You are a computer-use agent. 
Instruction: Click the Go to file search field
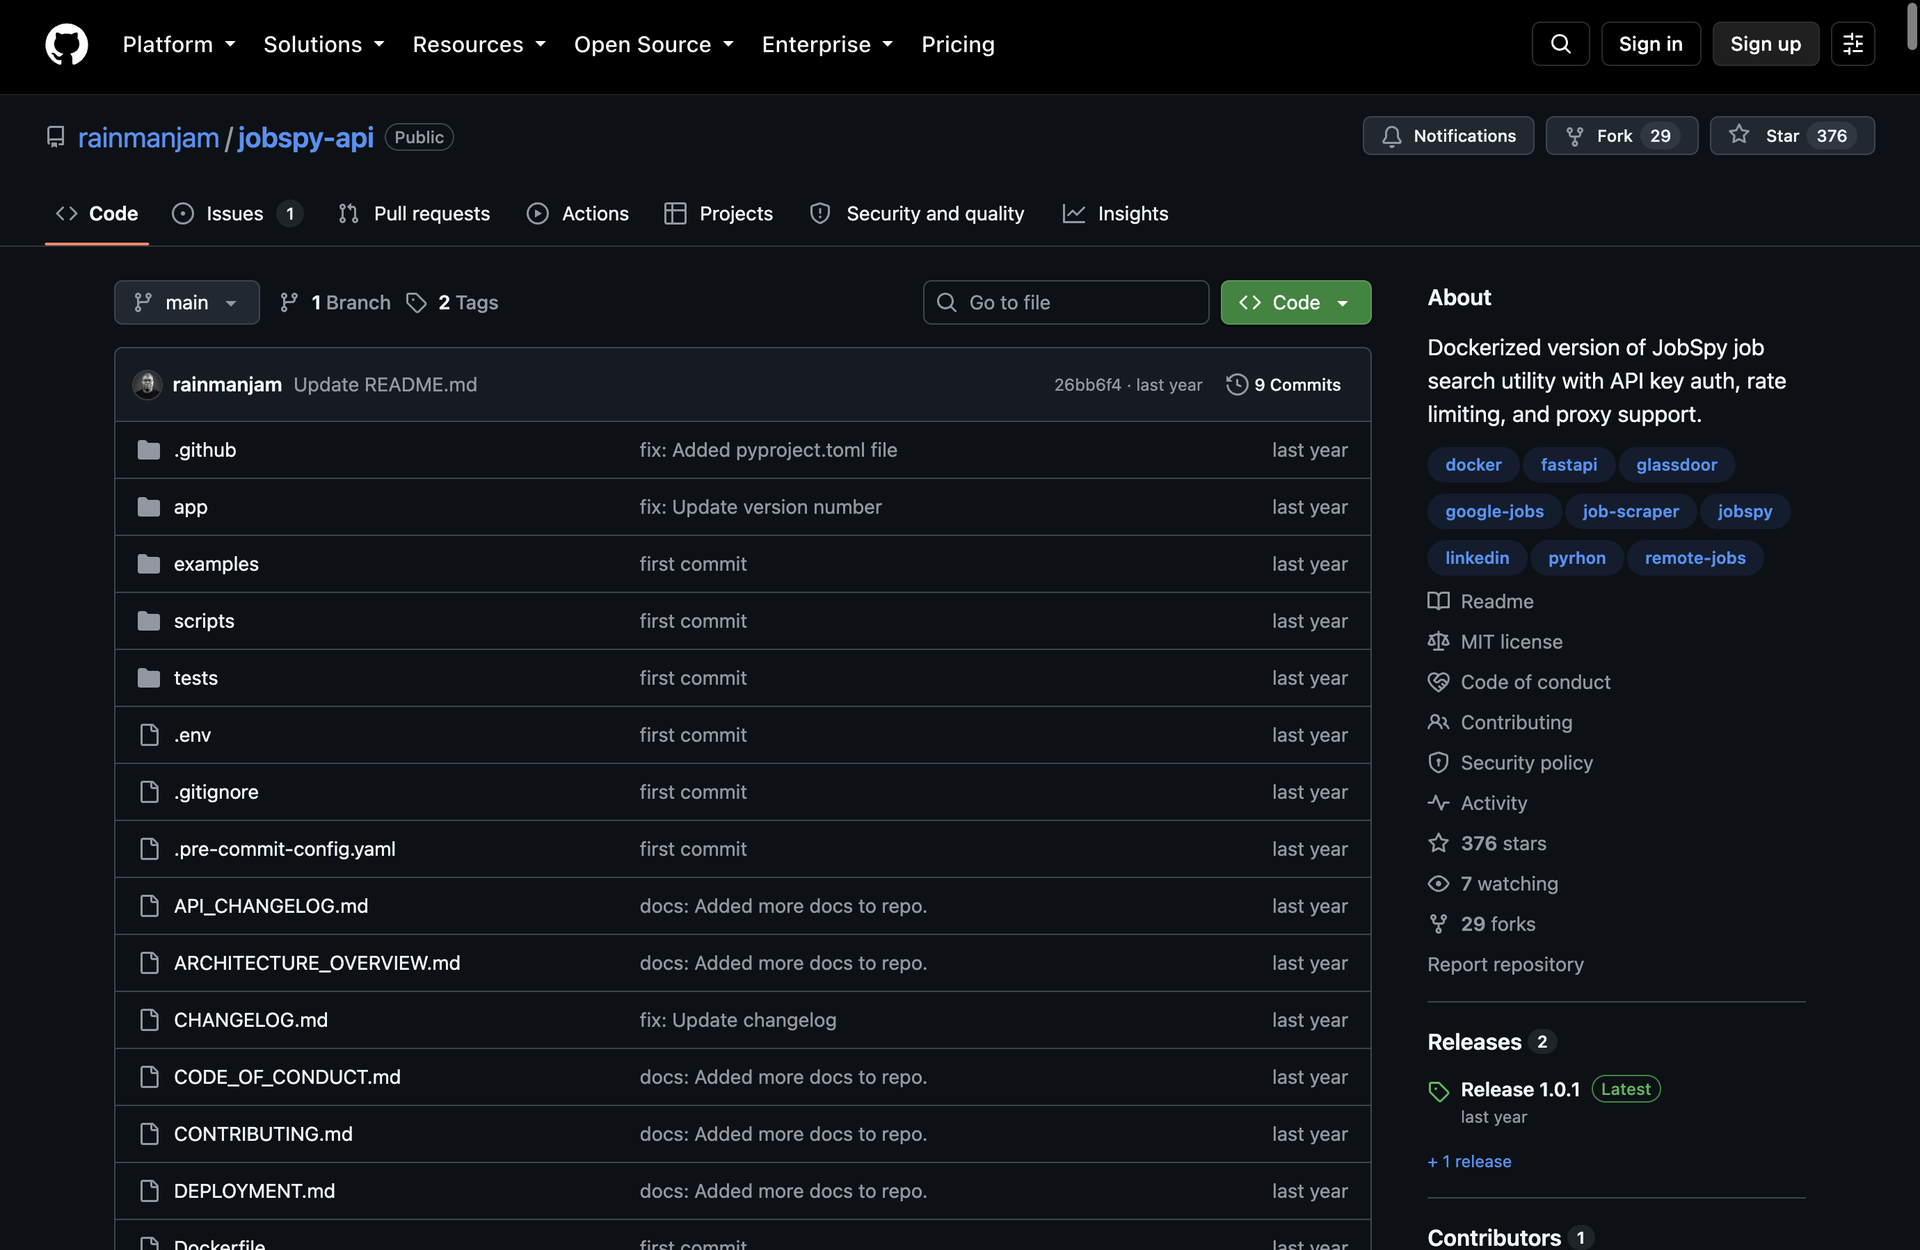click(1066, 302)
